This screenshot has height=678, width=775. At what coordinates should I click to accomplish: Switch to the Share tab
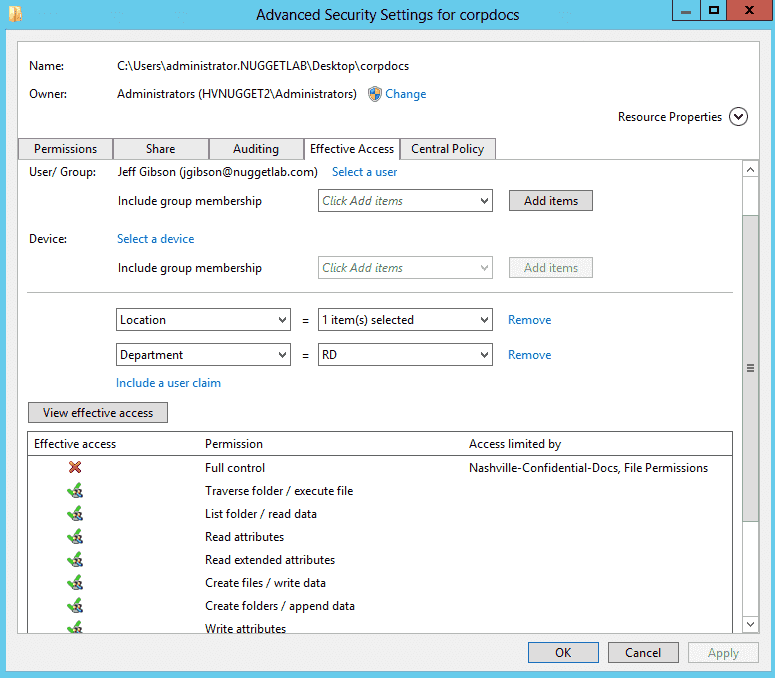click(161, 149)
